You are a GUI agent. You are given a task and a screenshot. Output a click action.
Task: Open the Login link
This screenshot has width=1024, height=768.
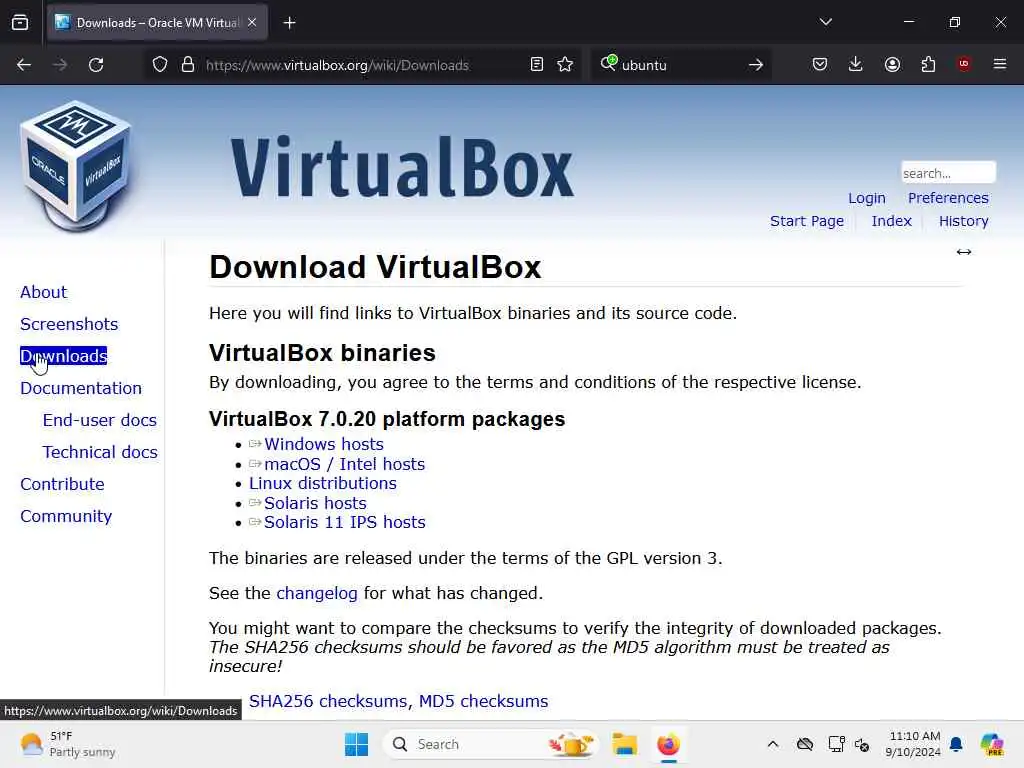tap(867, 198)
